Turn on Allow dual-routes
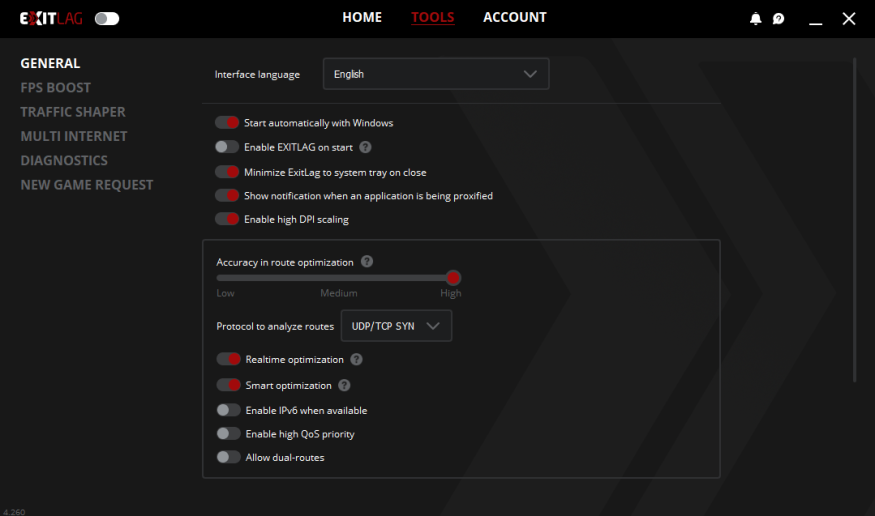Screen dimensions: 875x516 [228, 457]
